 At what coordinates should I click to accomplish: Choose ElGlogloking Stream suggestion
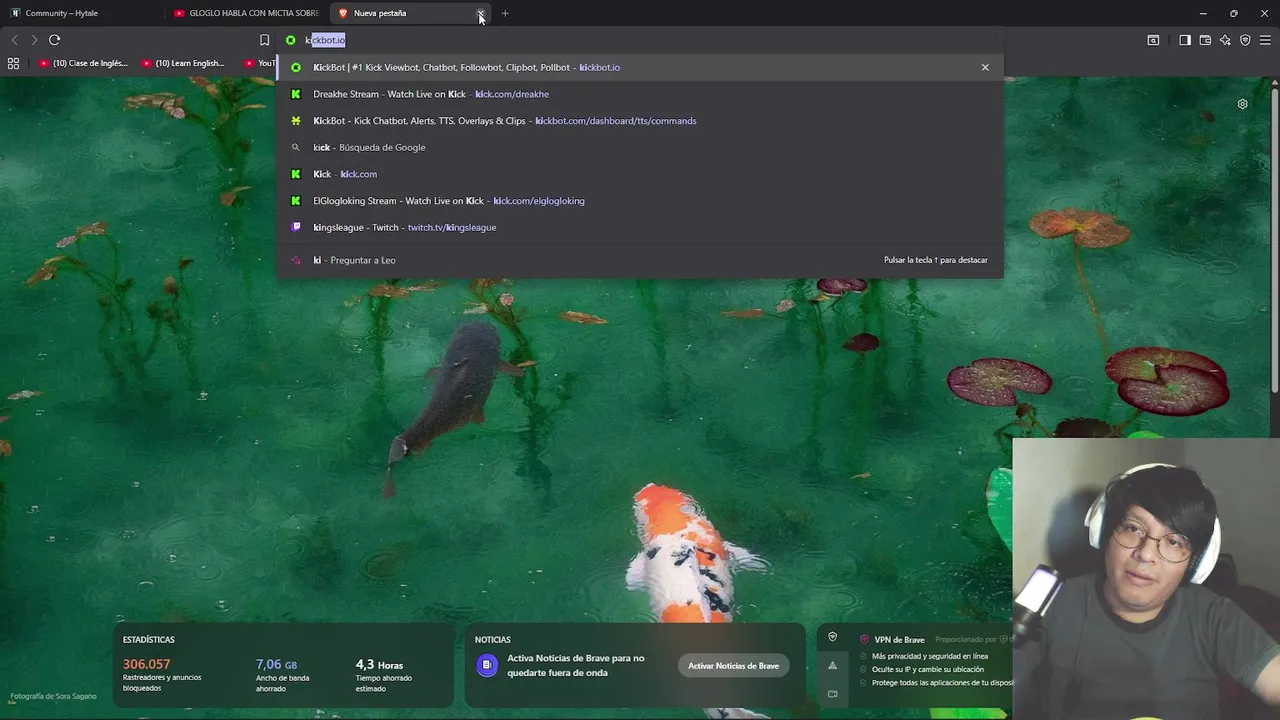point(640,201)
